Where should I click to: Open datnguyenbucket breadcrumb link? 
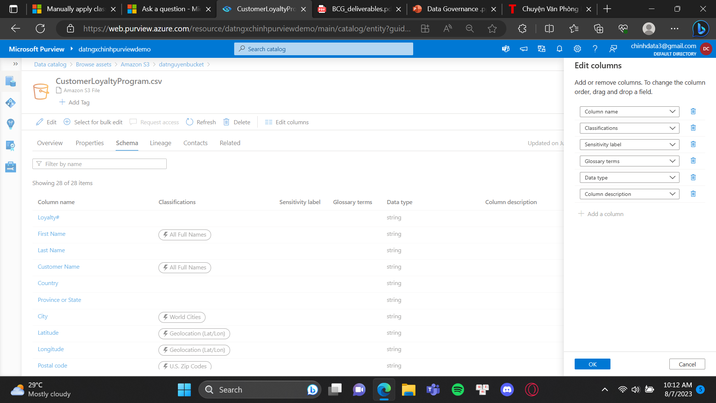pyautogui.click(x=181, y=64)
